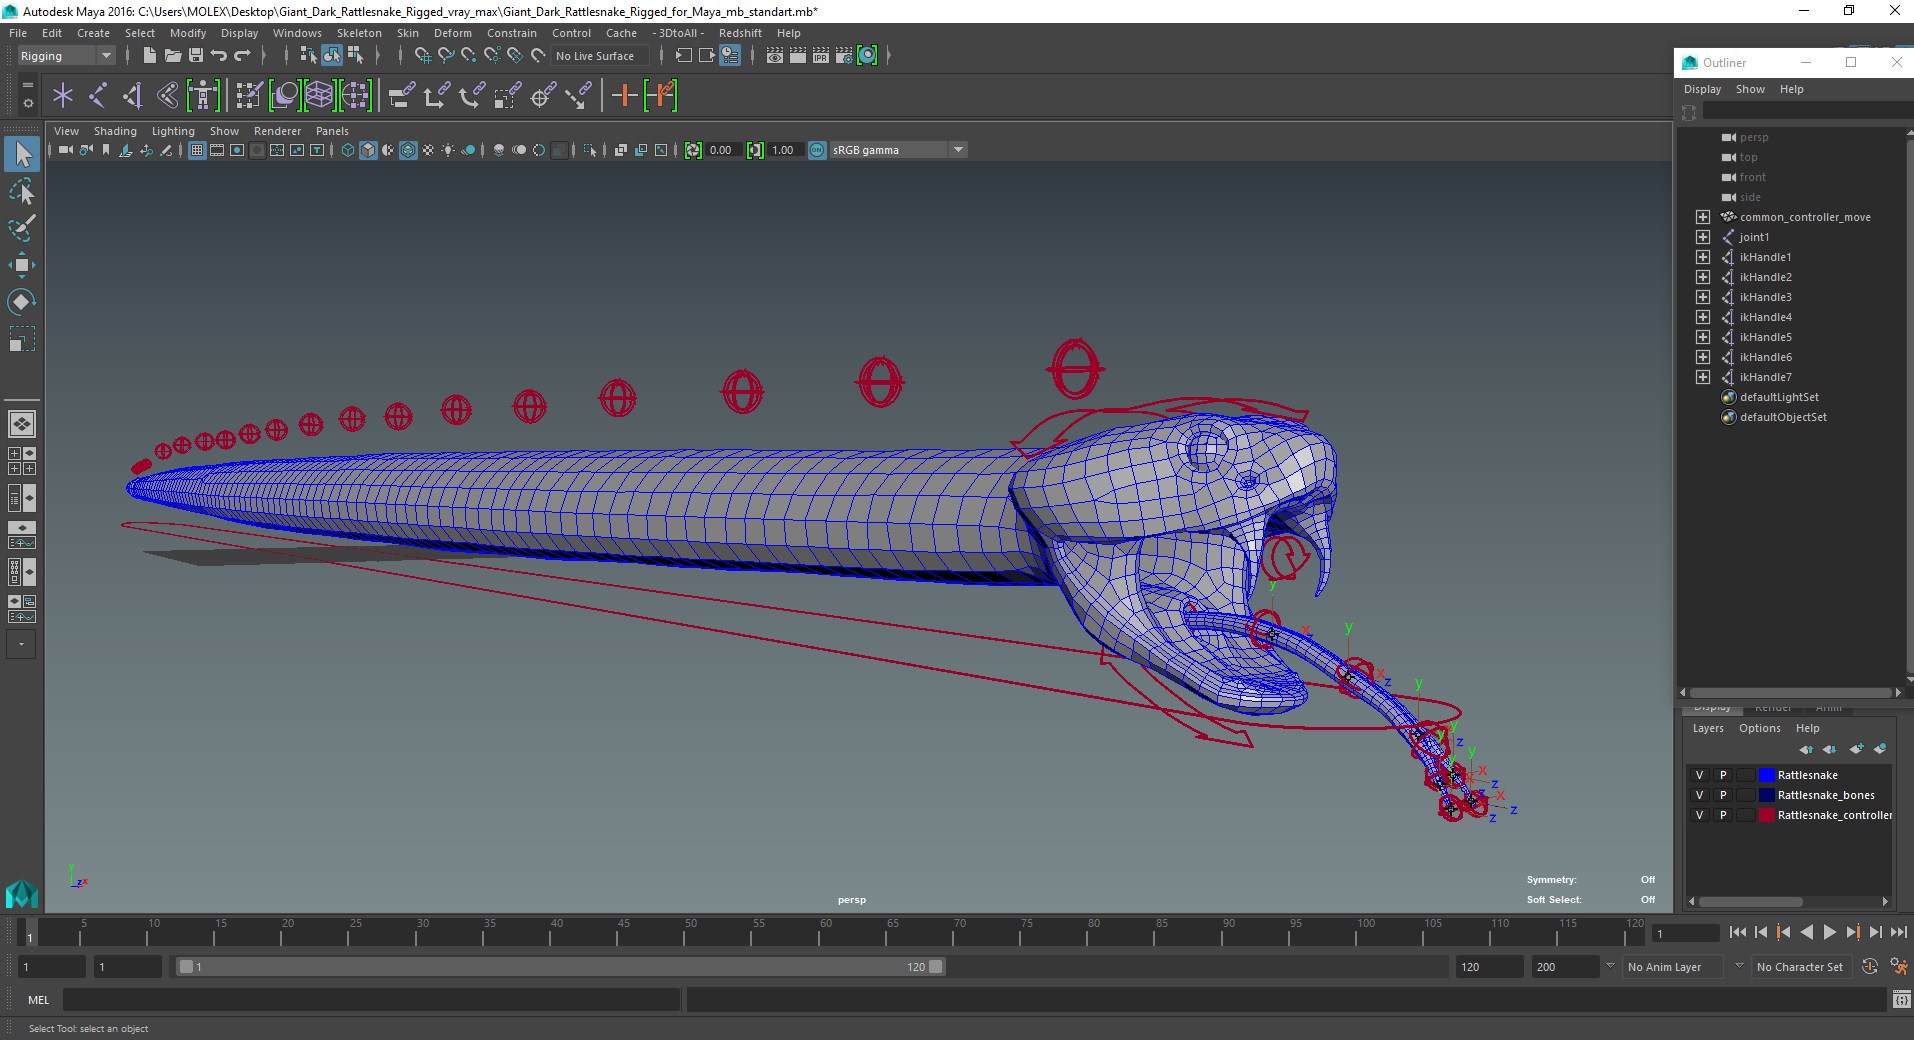The width and height of the screenshot is (1914, 1040).
Task: Click the Parent constraint shelf icon
Action: pos(402,96)
